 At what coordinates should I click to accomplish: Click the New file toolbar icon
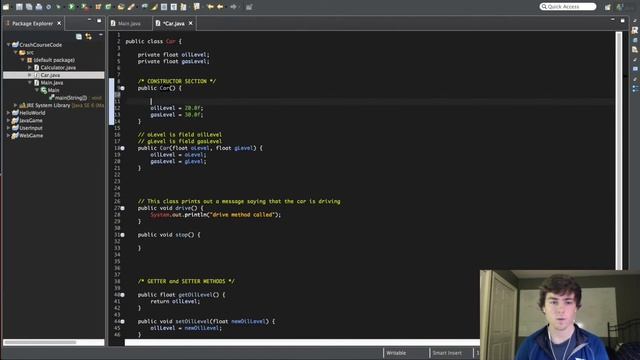point(6,7)
